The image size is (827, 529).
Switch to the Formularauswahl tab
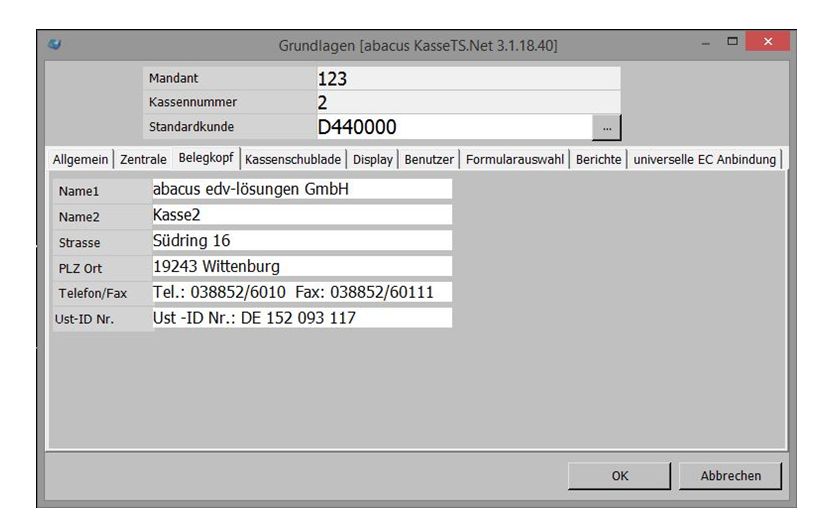pos(514,159)
